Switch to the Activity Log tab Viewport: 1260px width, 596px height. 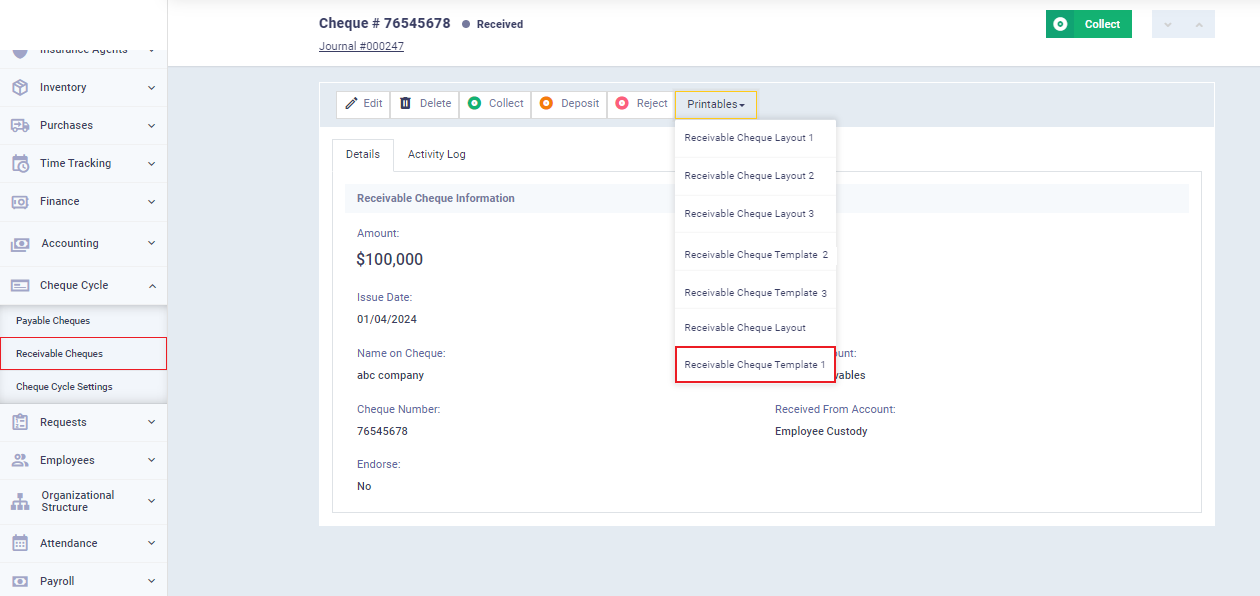tap(436, 155)
